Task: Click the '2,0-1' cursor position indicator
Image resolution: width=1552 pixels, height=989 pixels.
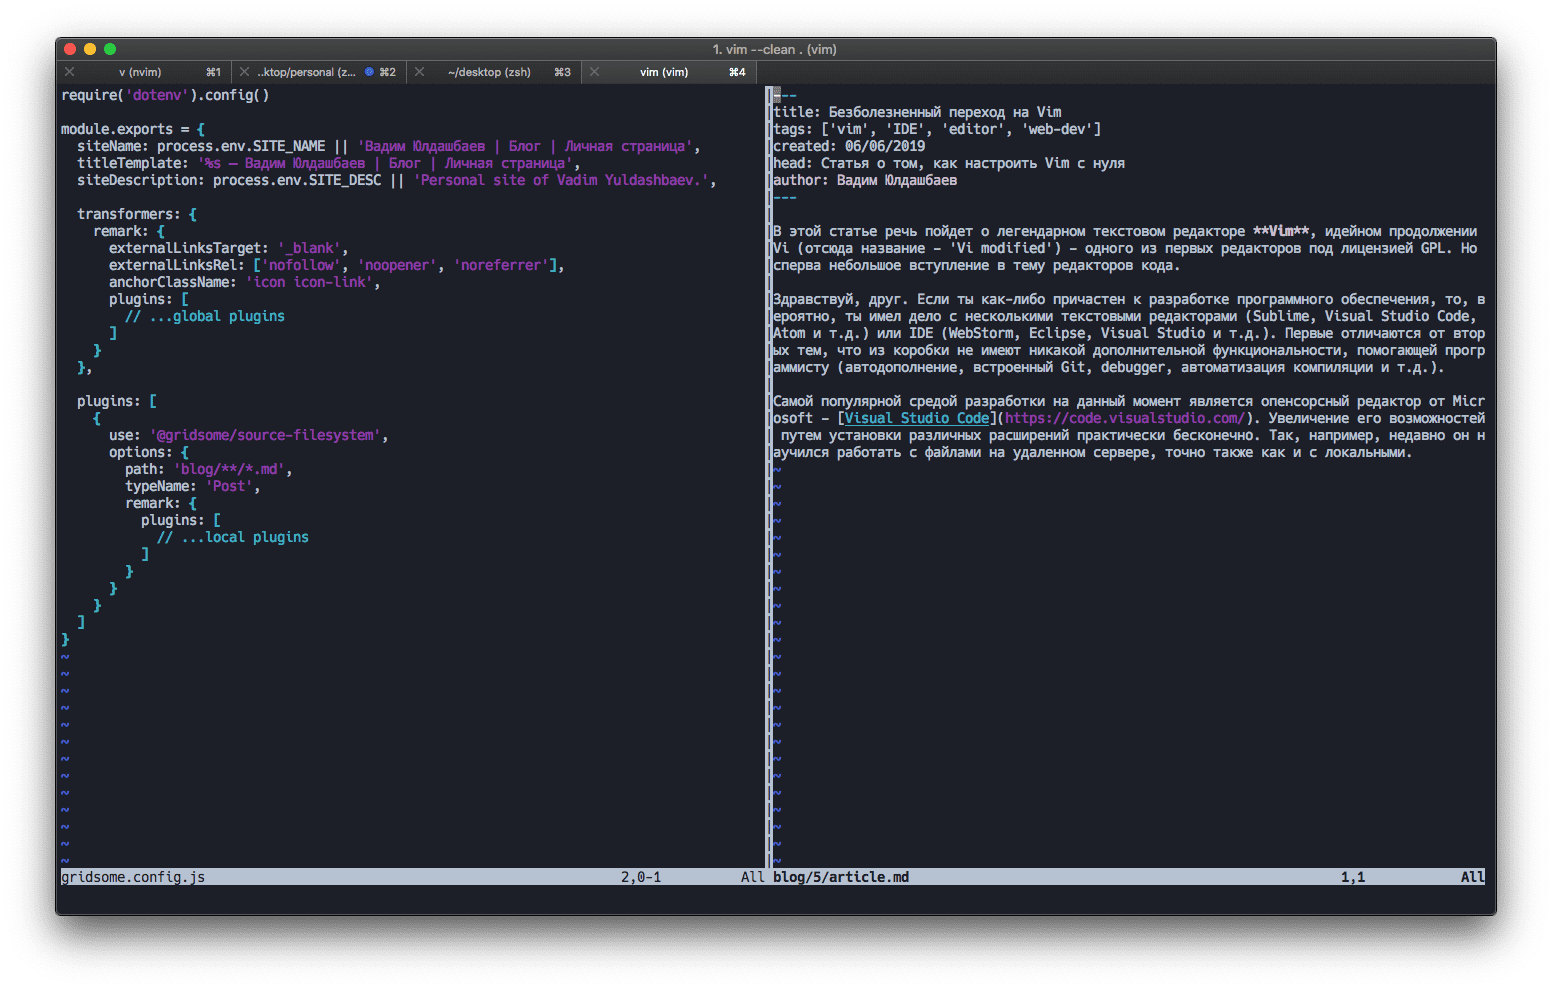Action: pyautogui.click(x=641, y=877)
